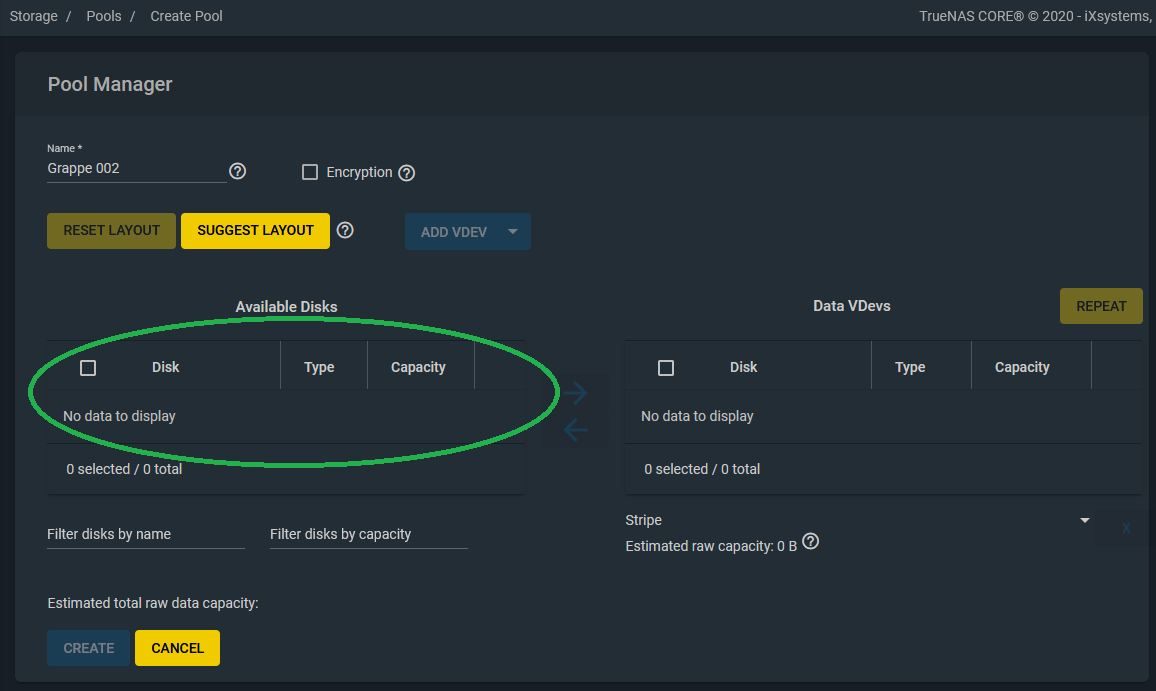Focus the Filter disks by capacity field
The image size is (1156, 691).
(x=369, y=534)
